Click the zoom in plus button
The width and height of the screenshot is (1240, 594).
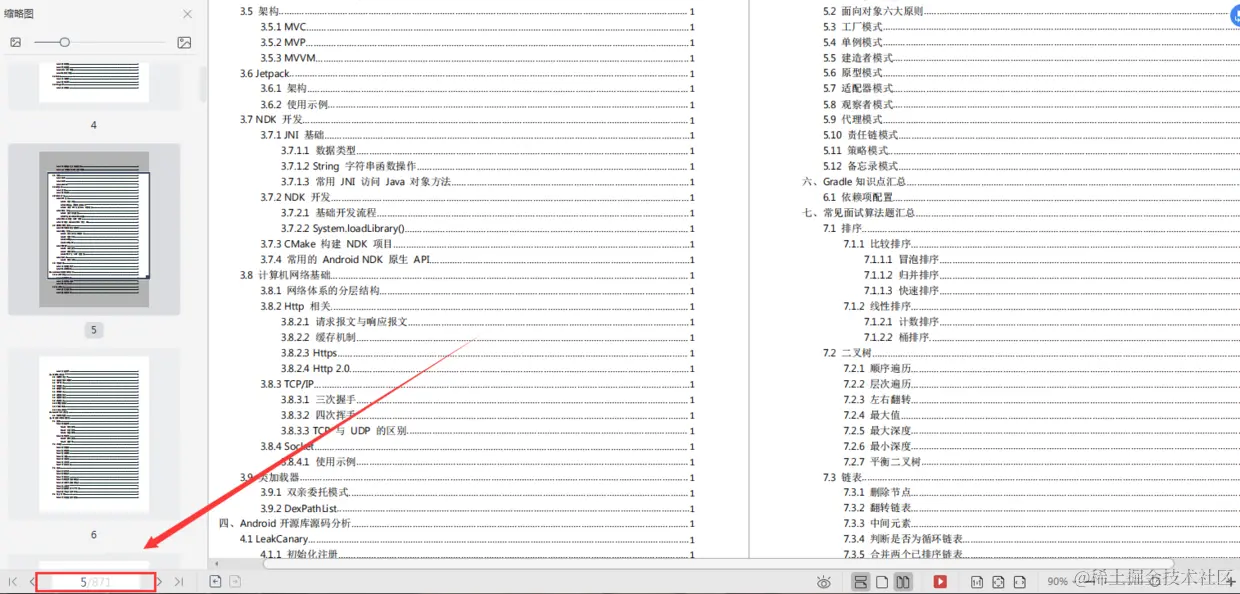click(x=1231, y=581)
